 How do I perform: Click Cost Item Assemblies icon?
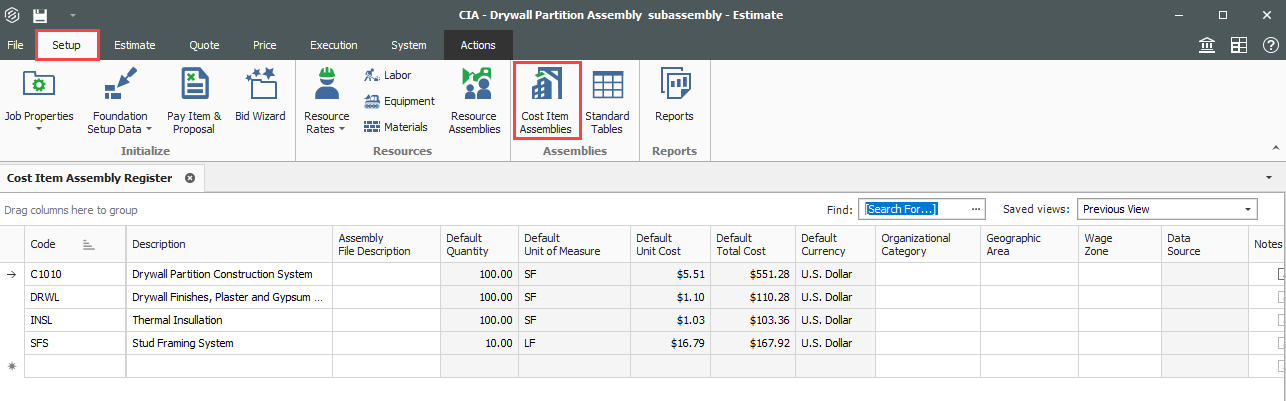[545, 88]
